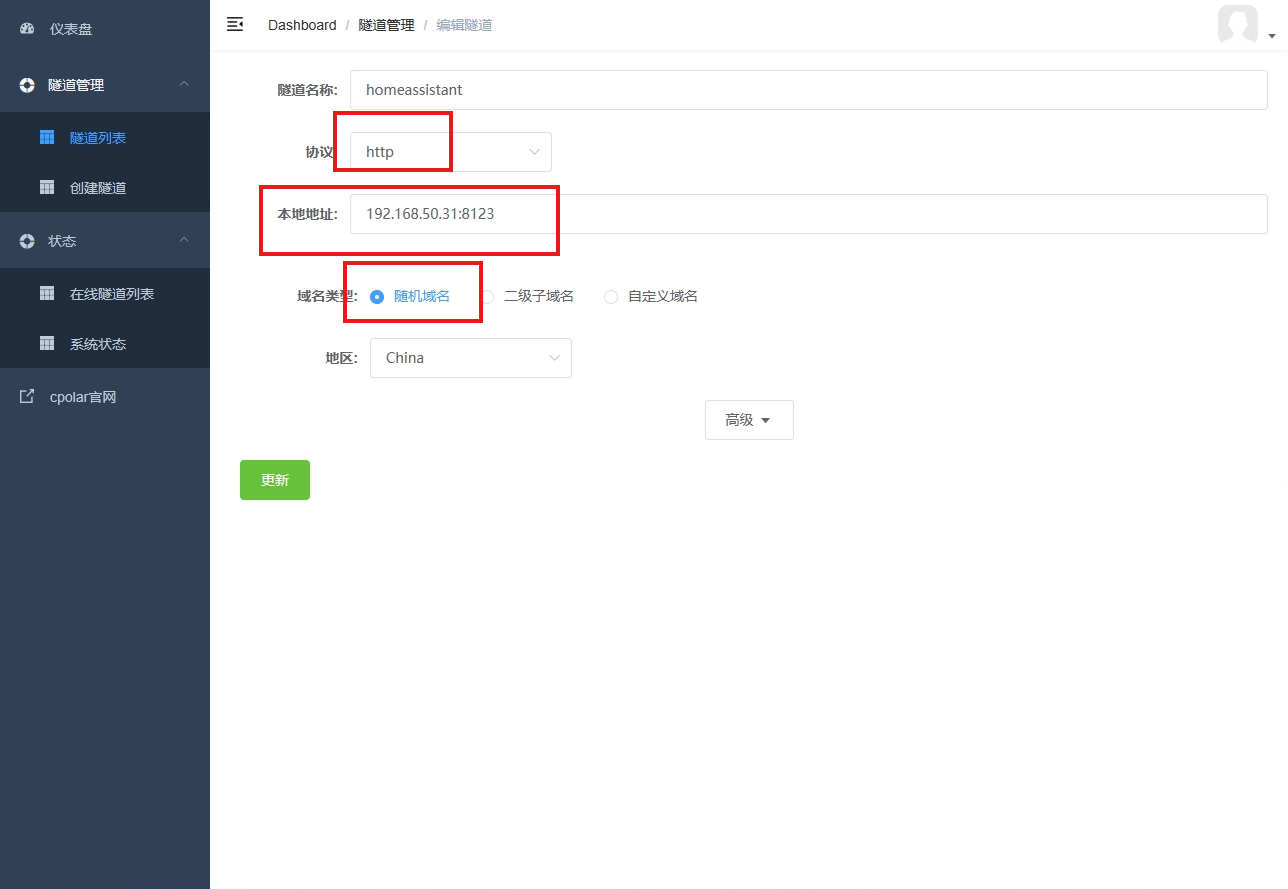Click the 编辑隧道 breadcrumb text
This screenshot has height=889, width=1288.
click(x=465, y=25)
